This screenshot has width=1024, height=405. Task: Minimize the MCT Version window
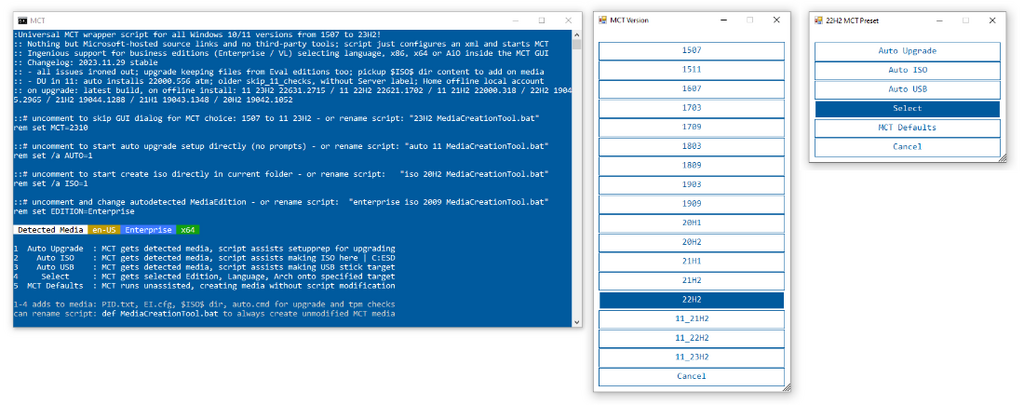pyautogui.click(x=725, y=20)
